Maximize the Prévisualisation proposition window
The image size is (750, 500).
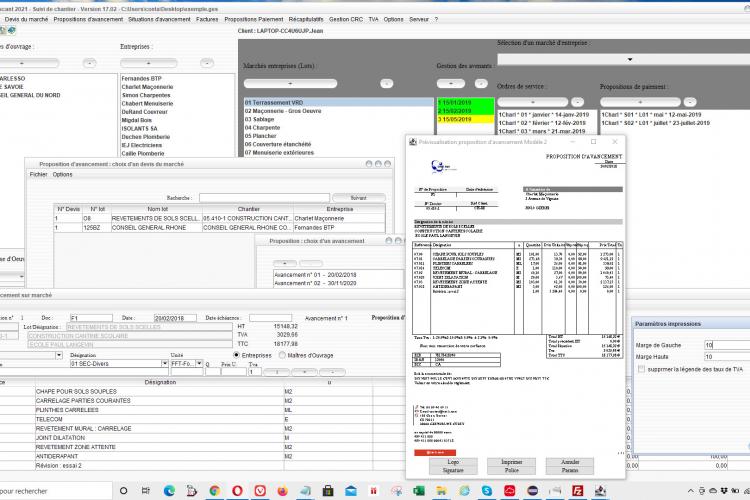click(594, 142)
